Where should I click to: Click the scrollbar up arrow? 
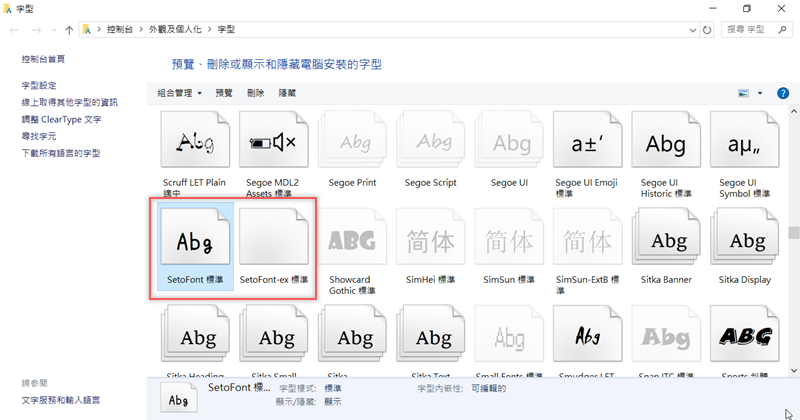click(793, 111)
